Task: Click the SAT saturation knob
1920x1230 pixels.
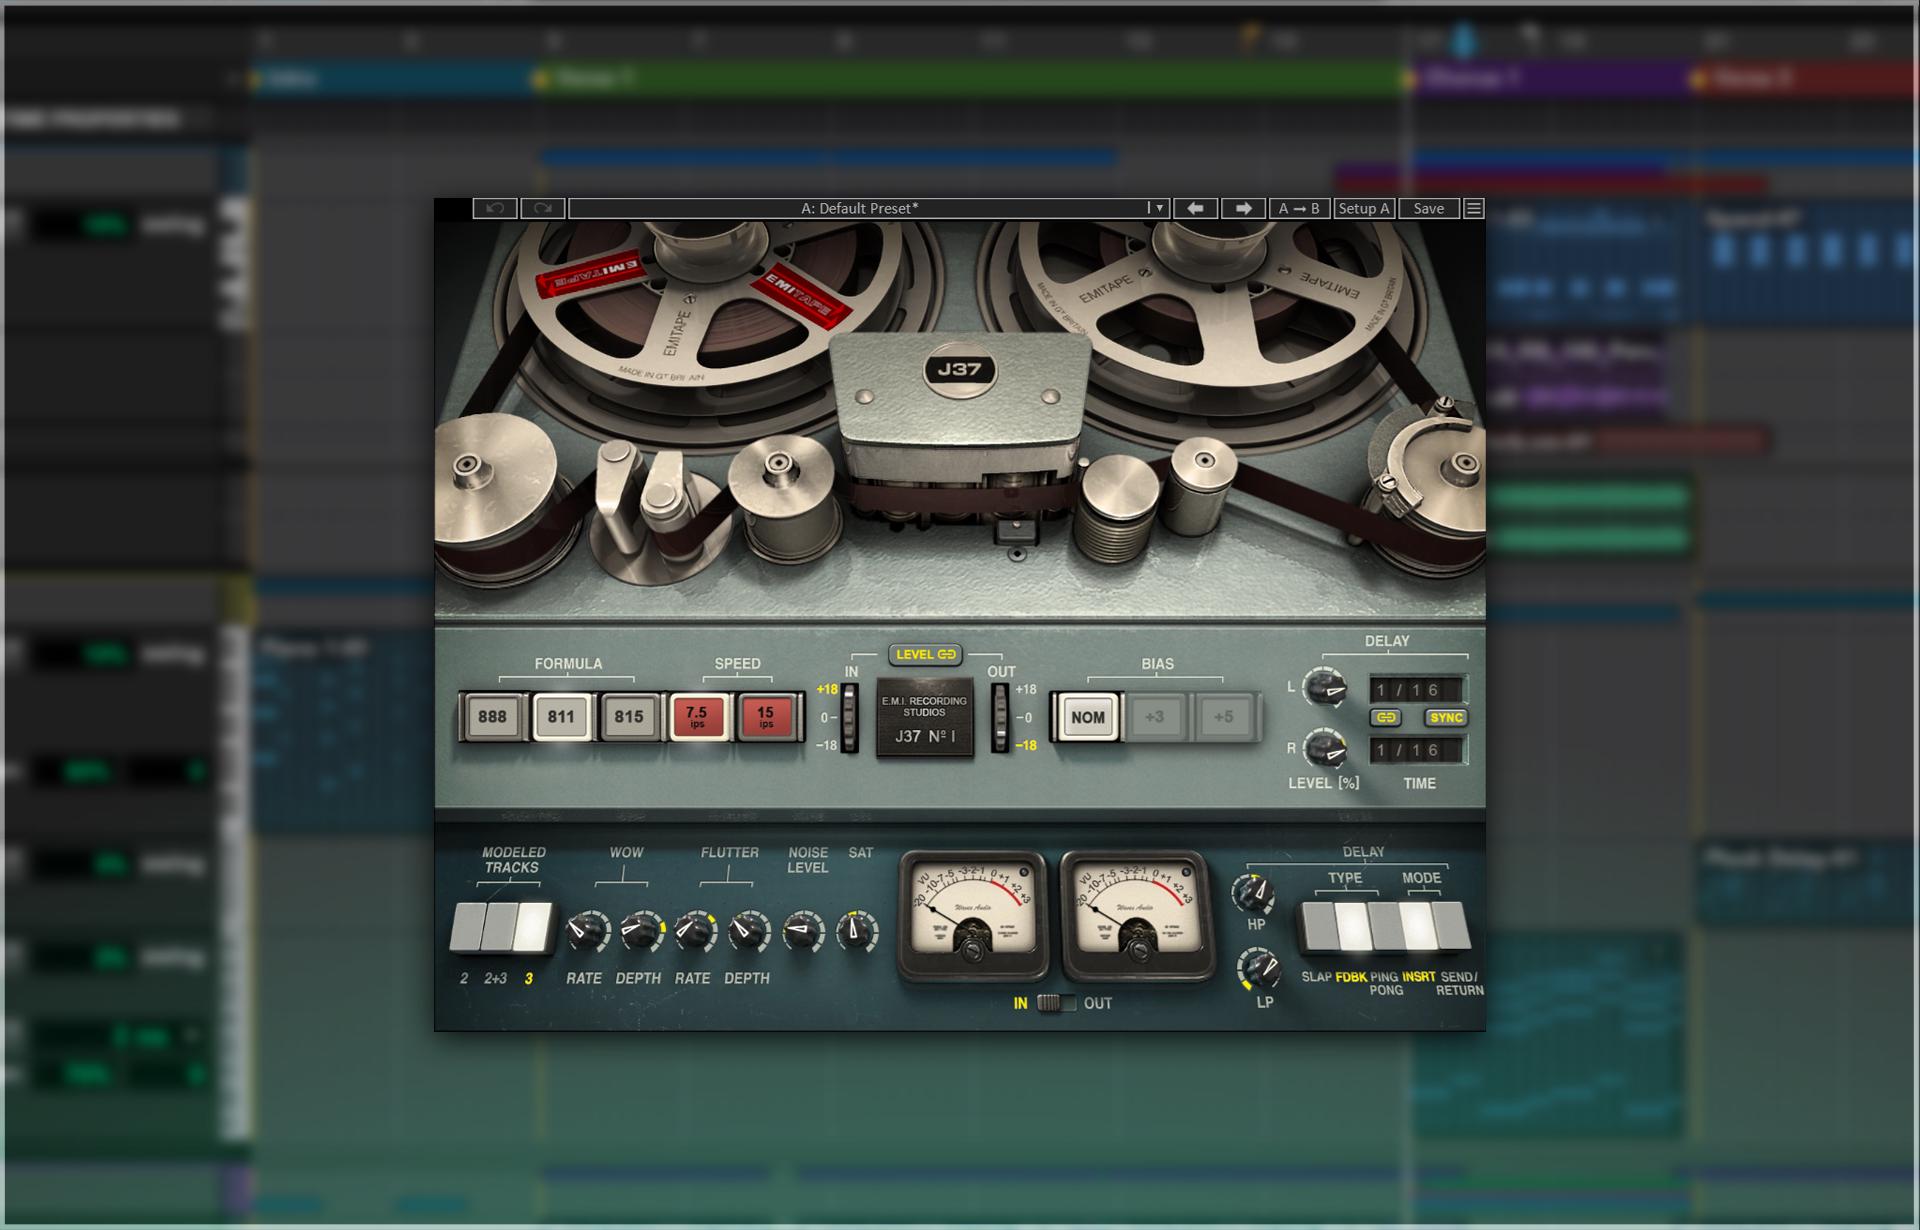Action: coord(857,932)
